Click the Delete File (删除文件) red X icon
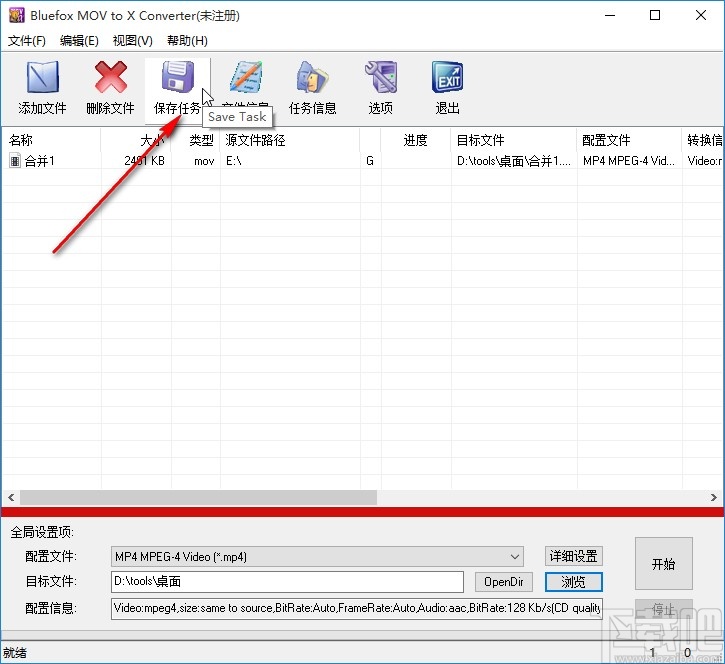 coord(111,77)
